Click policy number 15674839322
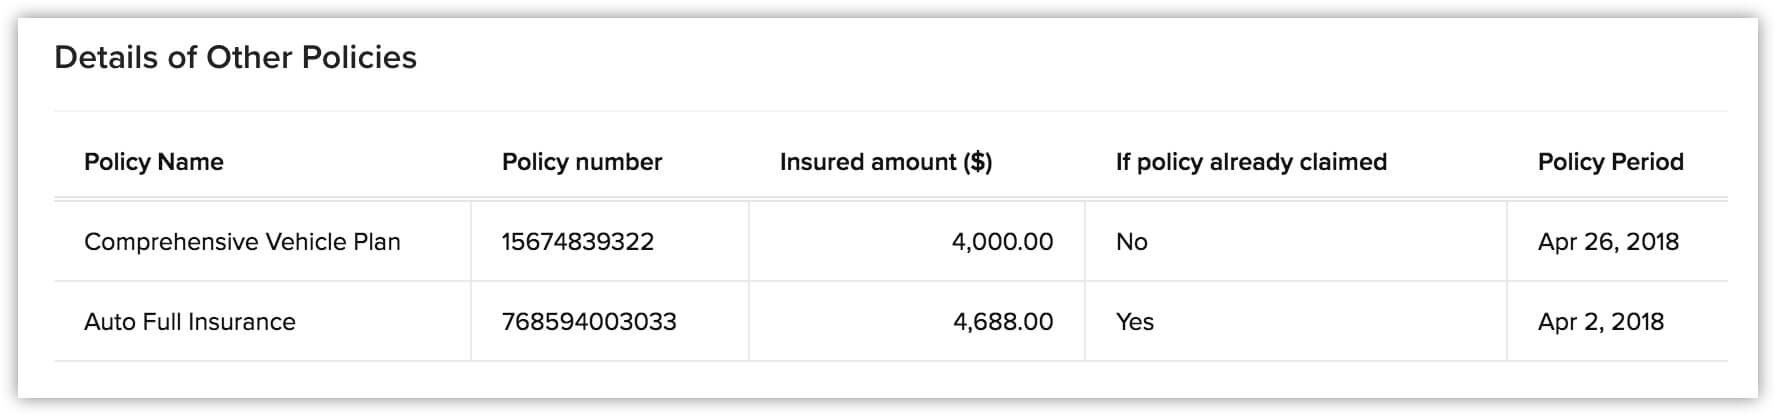 [x=578, y=242]
